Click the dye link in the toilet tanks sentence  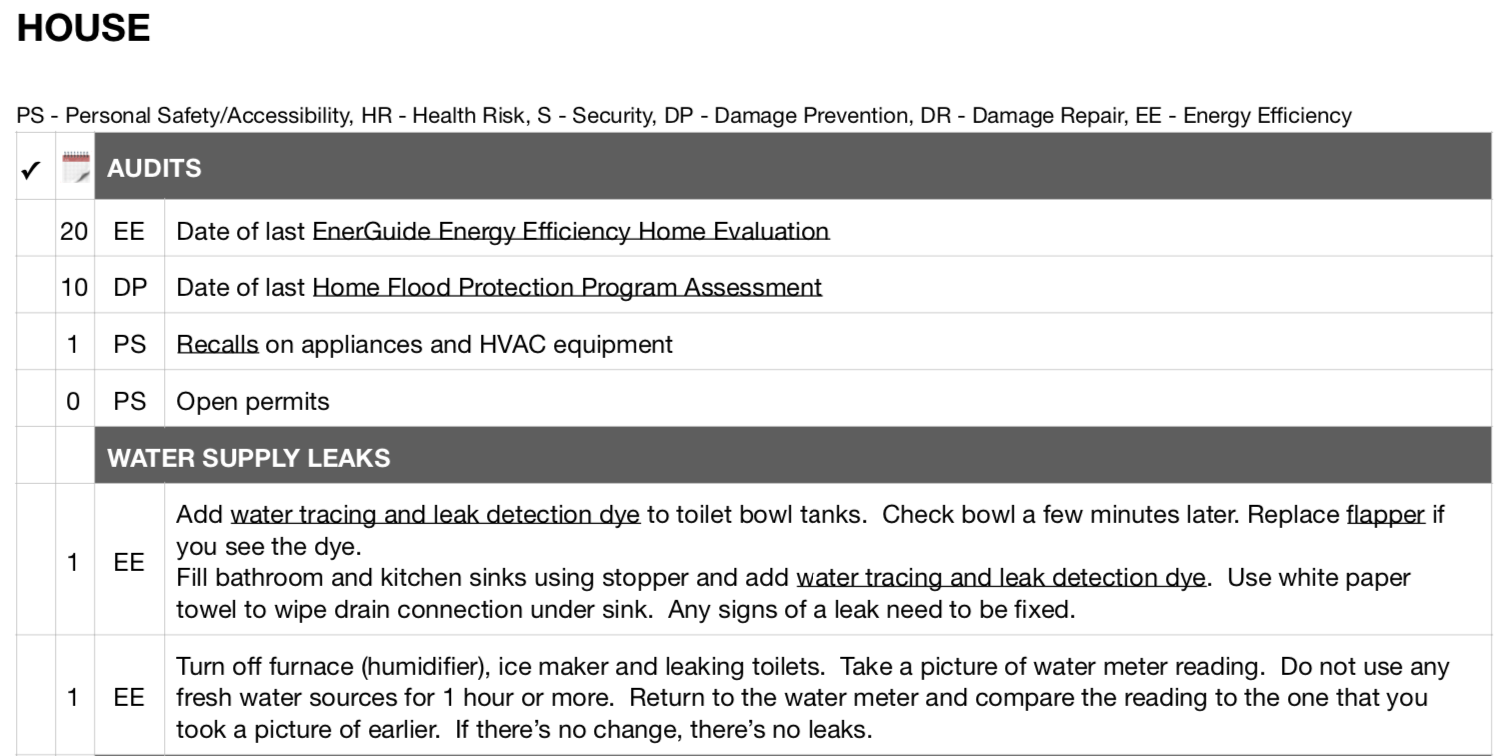pyautogui.click(x=435, y=515)
